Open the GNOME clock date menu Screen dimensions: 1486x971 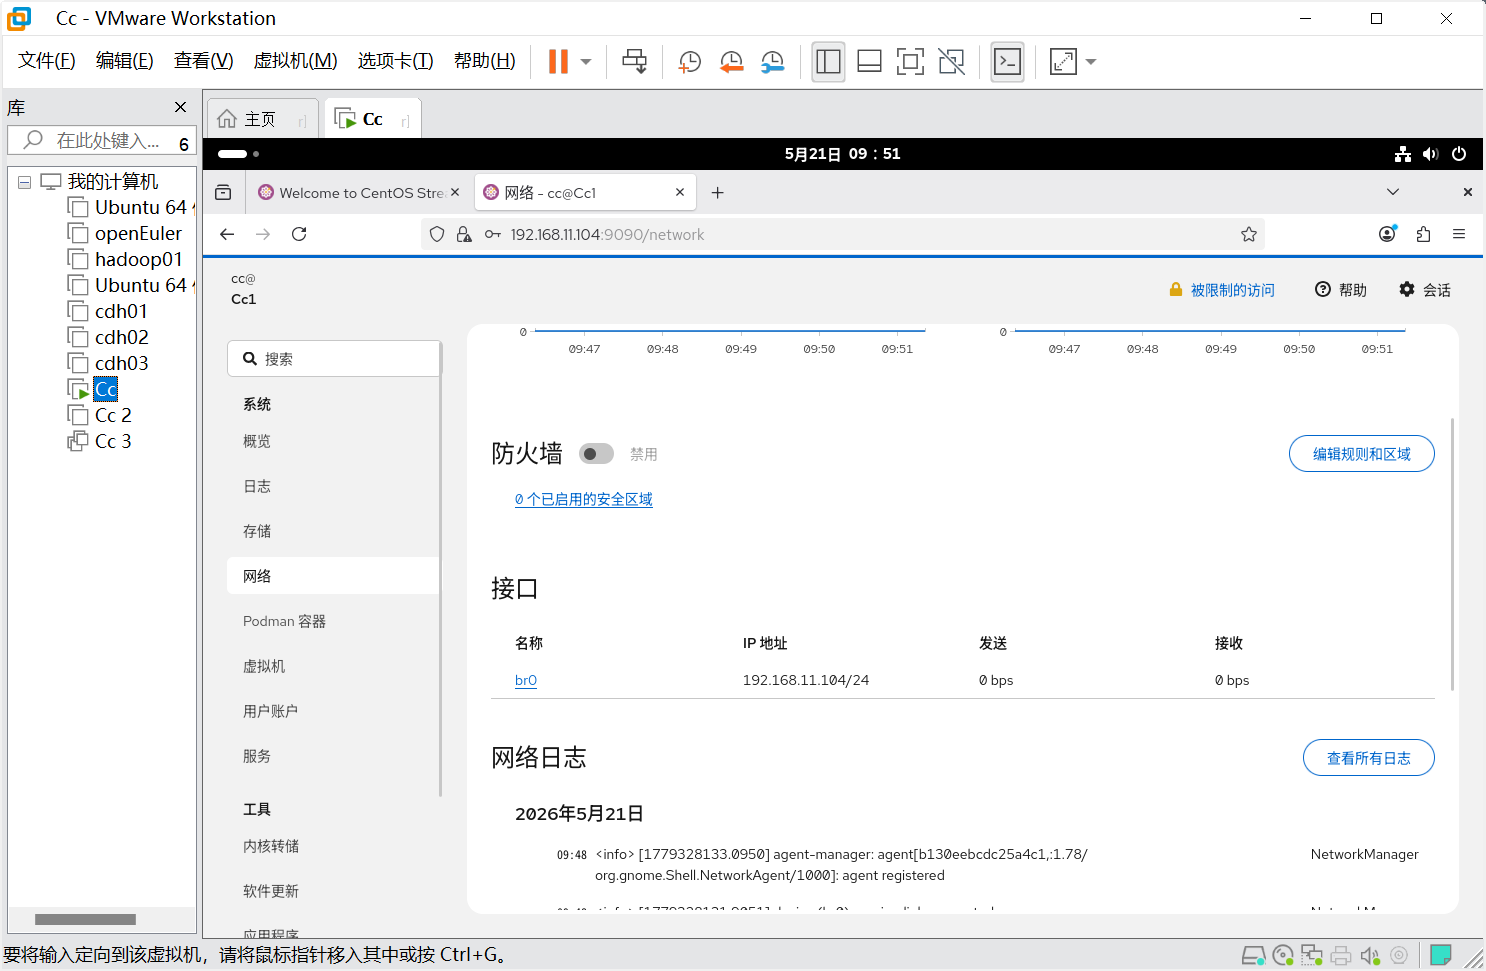(842, 154)
